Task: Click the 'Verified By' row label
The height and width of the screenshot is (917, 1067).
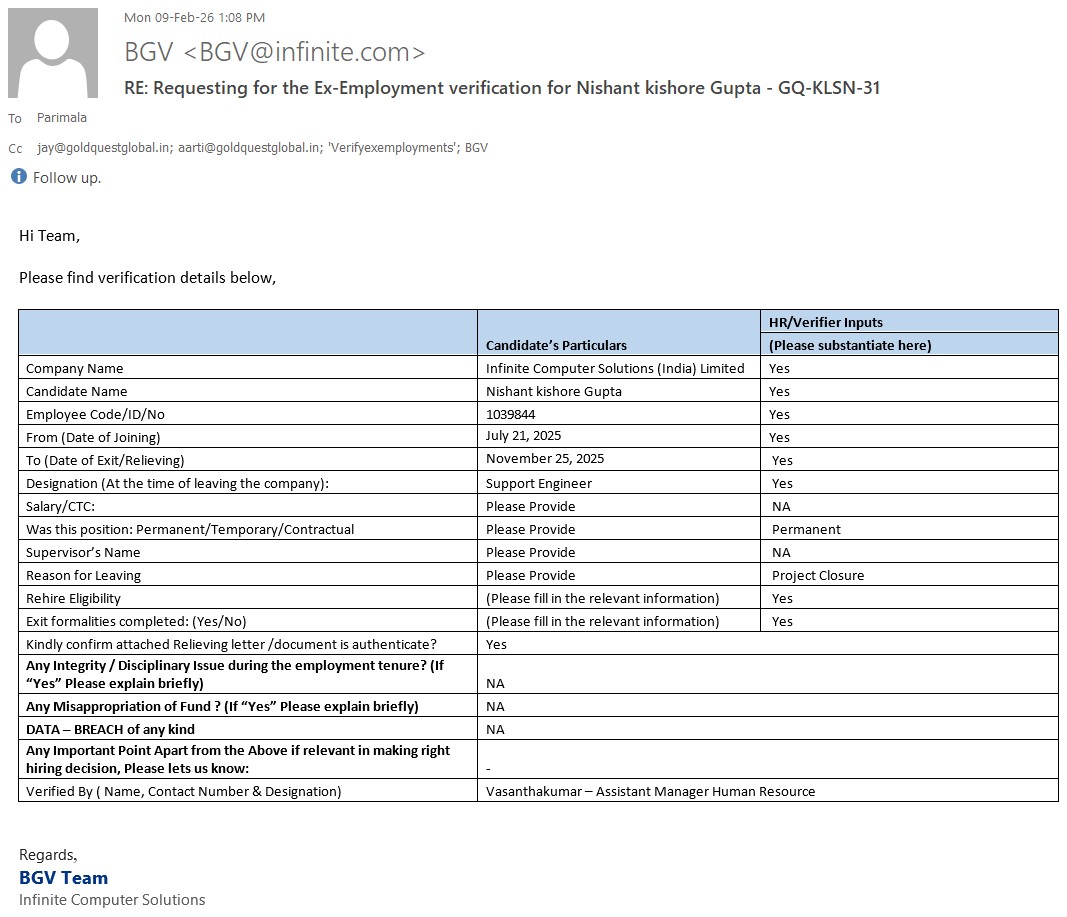Action: 183,791
